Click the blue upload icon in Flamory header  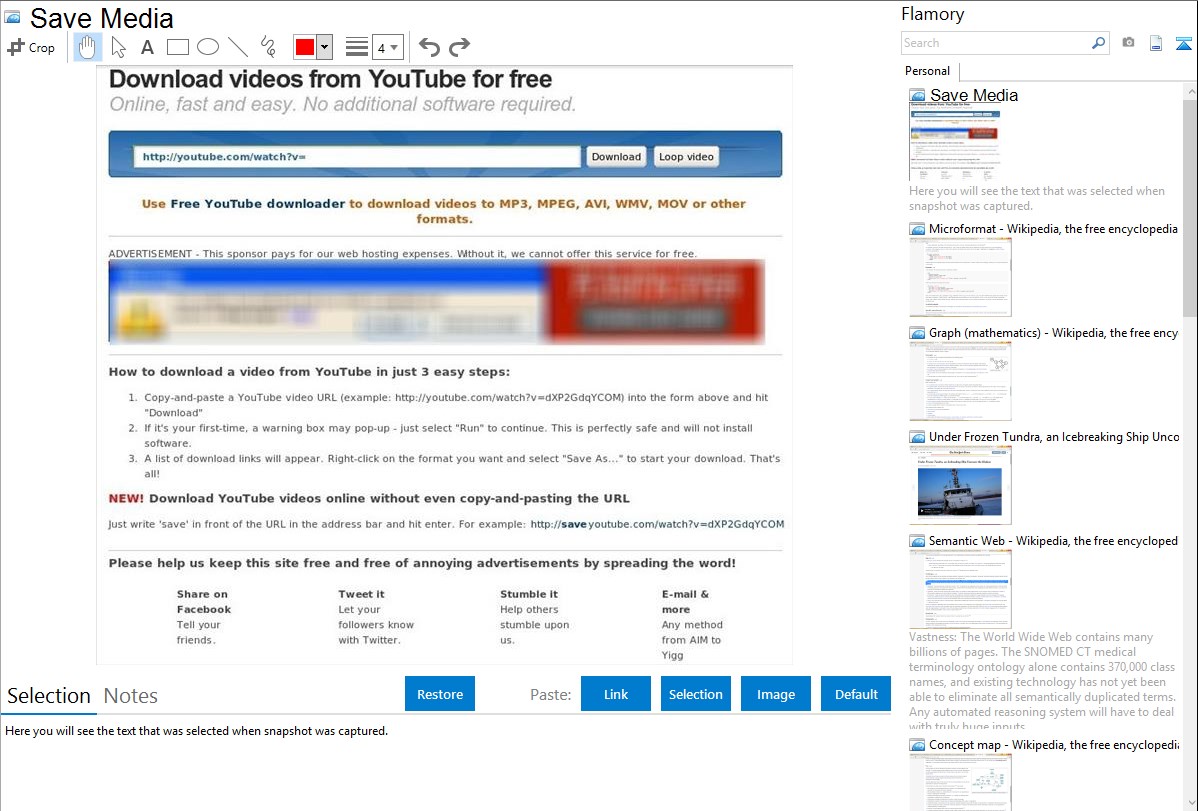point(1183,43)
